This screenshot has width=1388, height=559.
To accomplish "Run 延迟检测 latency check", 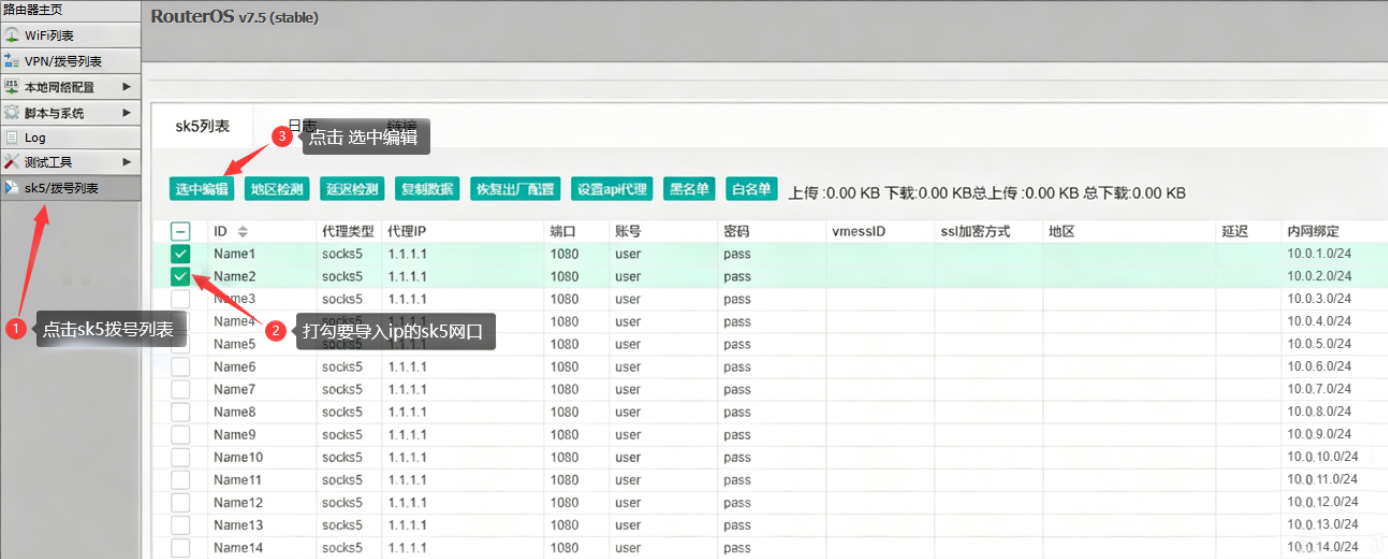I will pyautogui.click(x=352, y=189).
